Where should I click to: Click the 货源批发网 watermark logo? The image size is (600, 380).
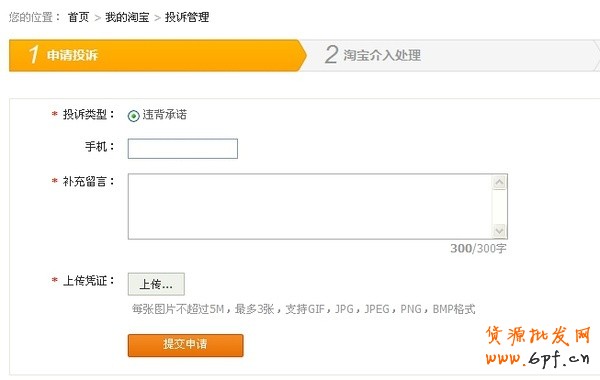tap(538, 336)
